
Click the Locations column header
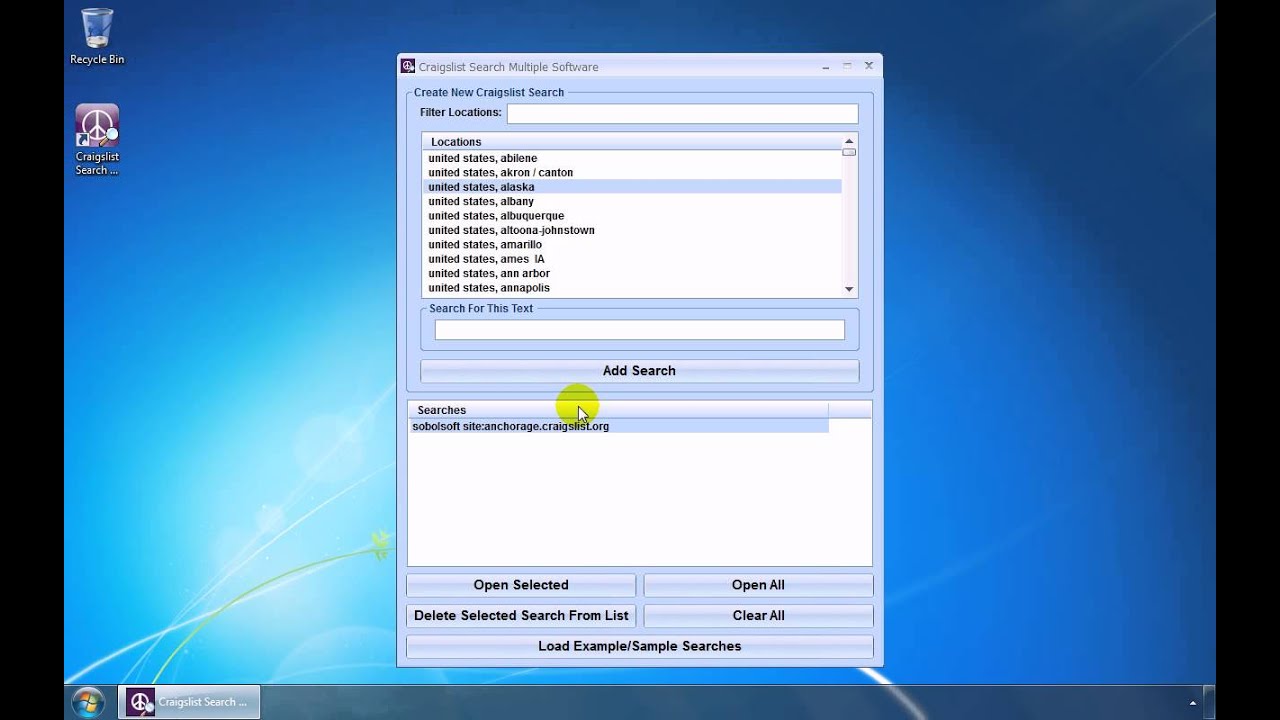coord(632,142)
